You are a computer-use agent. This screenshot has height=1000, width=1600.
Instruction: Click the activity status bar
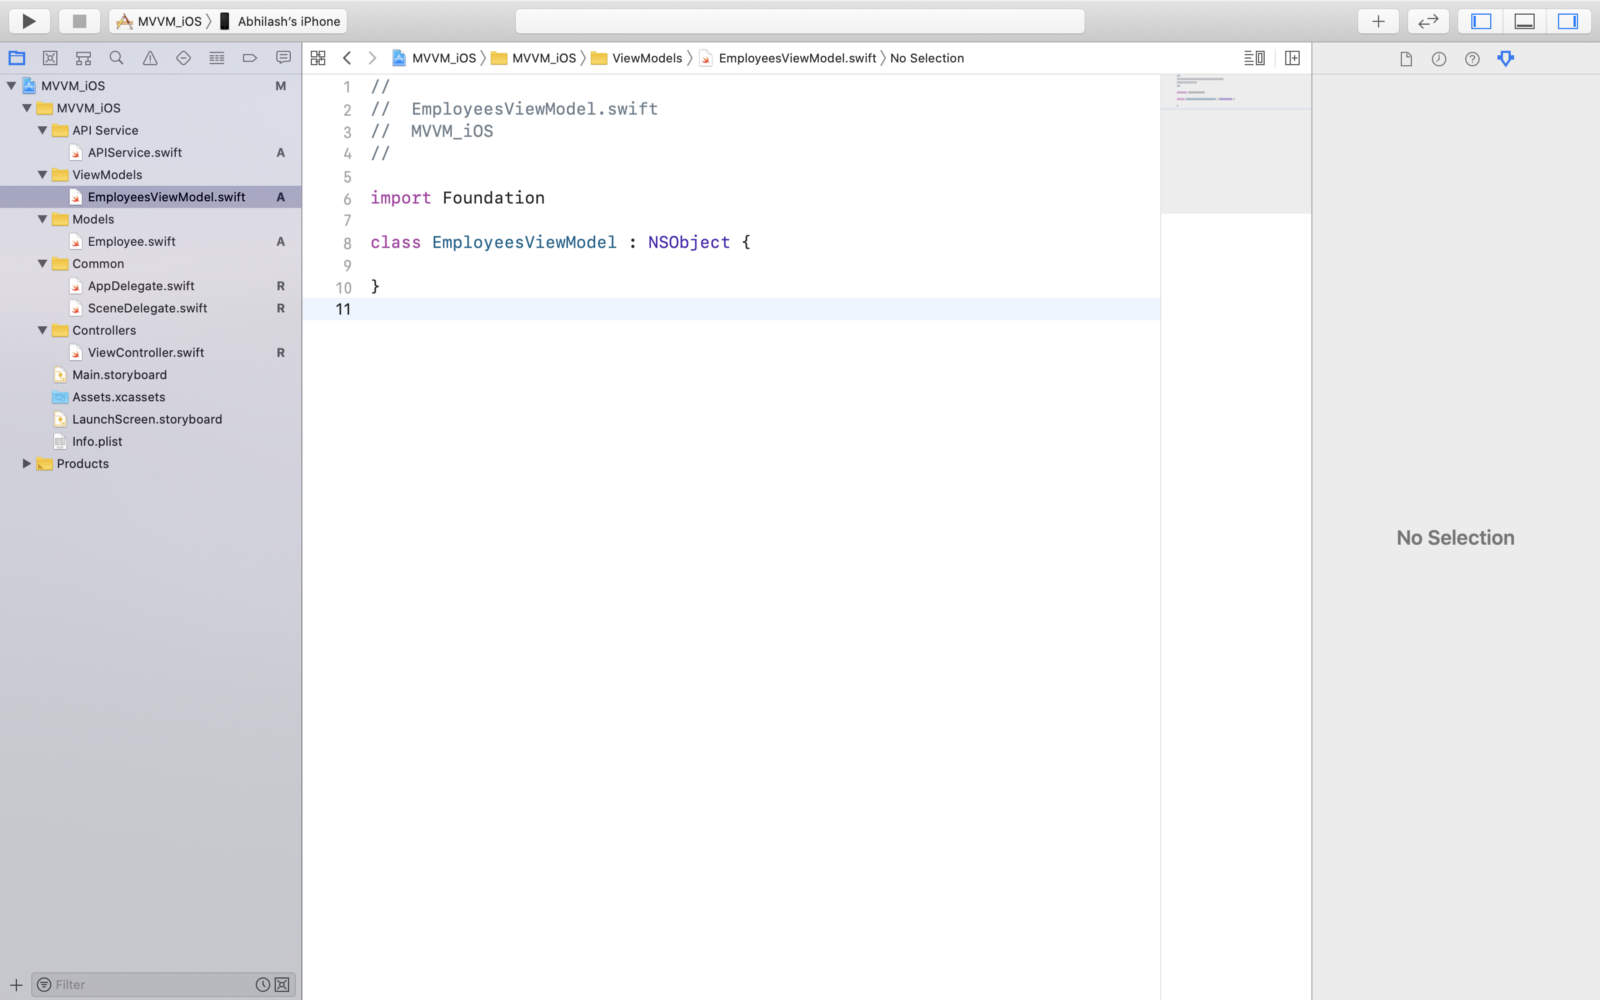tap(800, 21)
